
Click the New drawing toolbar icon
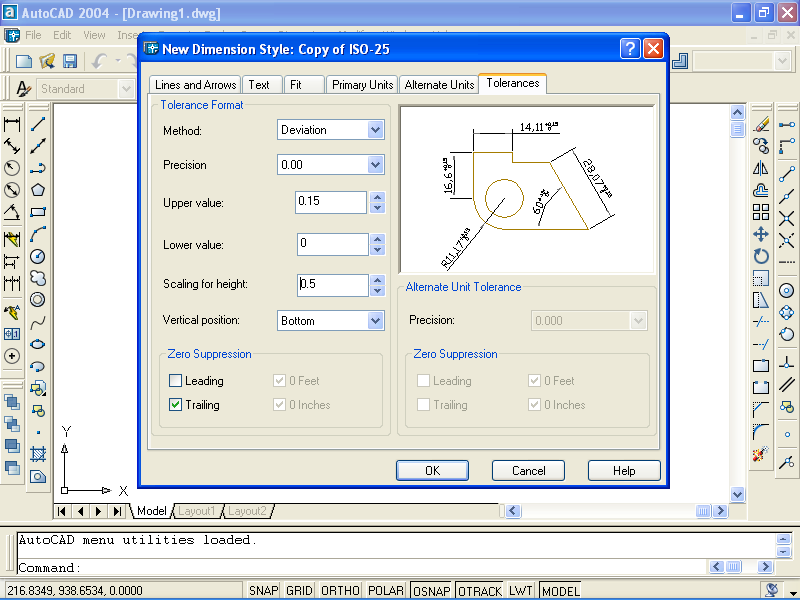point(24,61)
